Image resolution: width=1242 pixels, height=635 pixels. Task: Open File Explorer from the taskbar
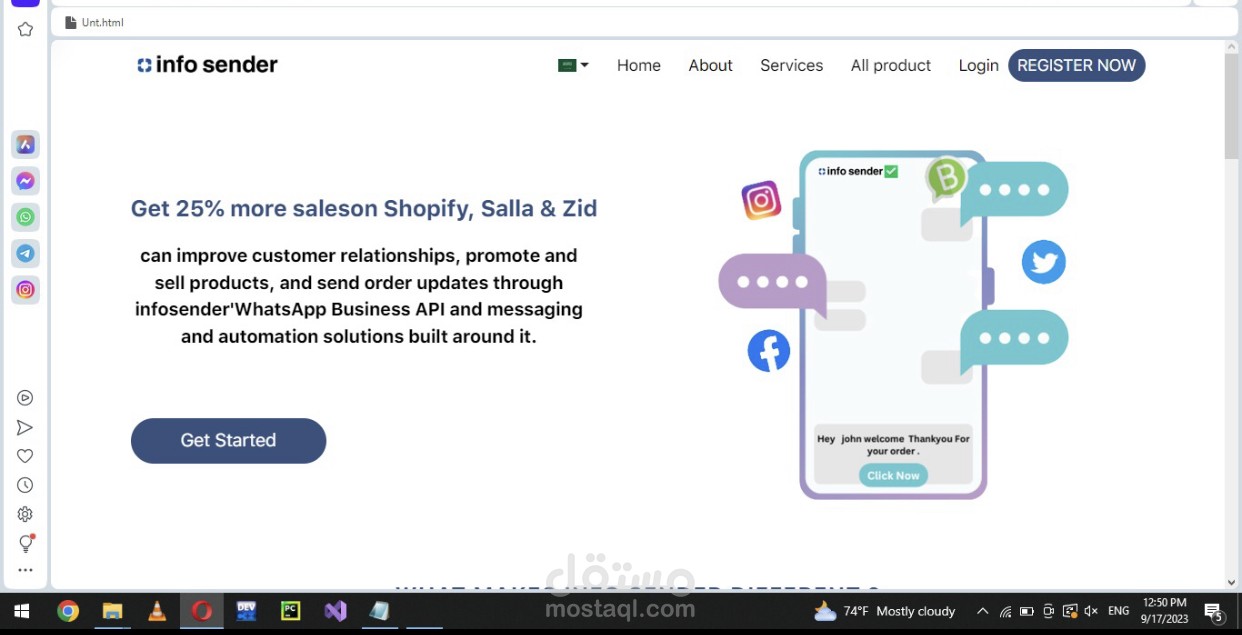pyautogui.click(x=112, y=611)
